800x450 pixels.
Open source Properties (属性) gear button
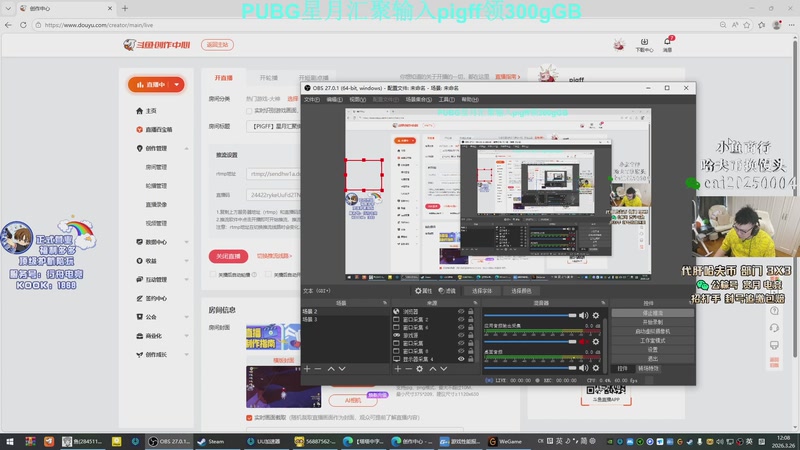[x=423, y=291]
